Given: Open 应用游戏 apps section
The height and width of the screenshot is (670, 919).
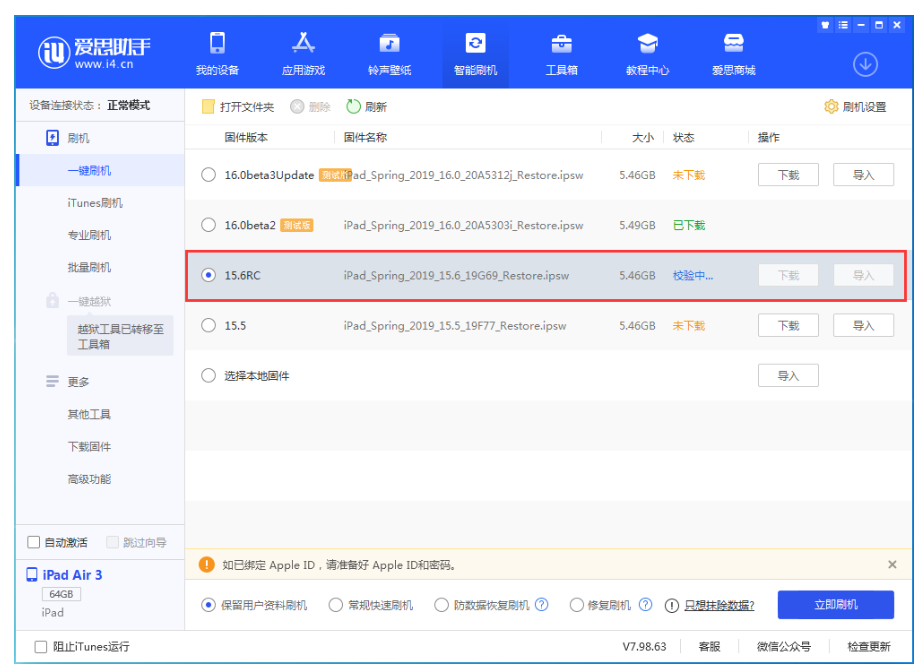Looking at the screenshot, I should (x=303, y=44).
